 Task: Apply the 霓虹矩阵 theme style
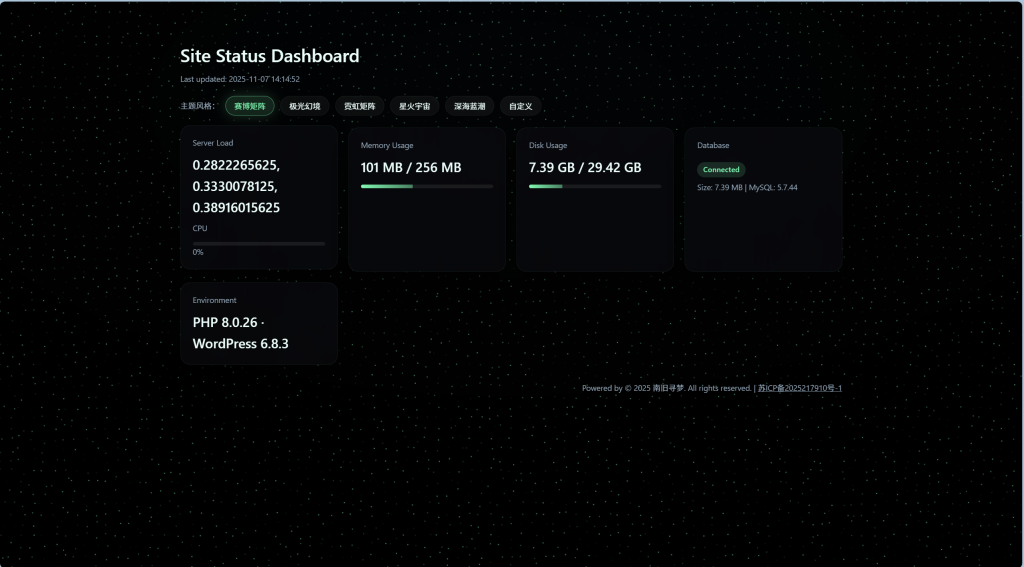pos(359,106)
